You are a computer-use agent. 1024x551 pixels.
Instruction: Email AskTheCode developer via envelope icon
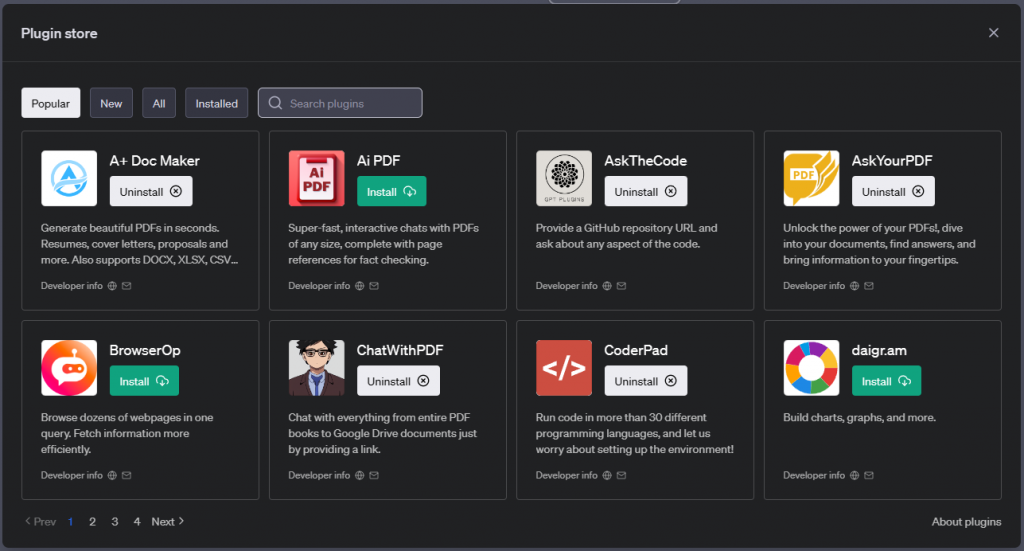[622, 286]
